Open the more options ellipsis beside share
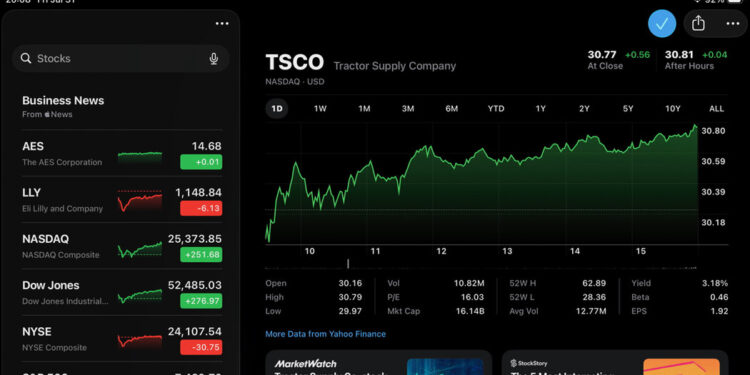This screenshot has height=375, width=750. [733, 23]
